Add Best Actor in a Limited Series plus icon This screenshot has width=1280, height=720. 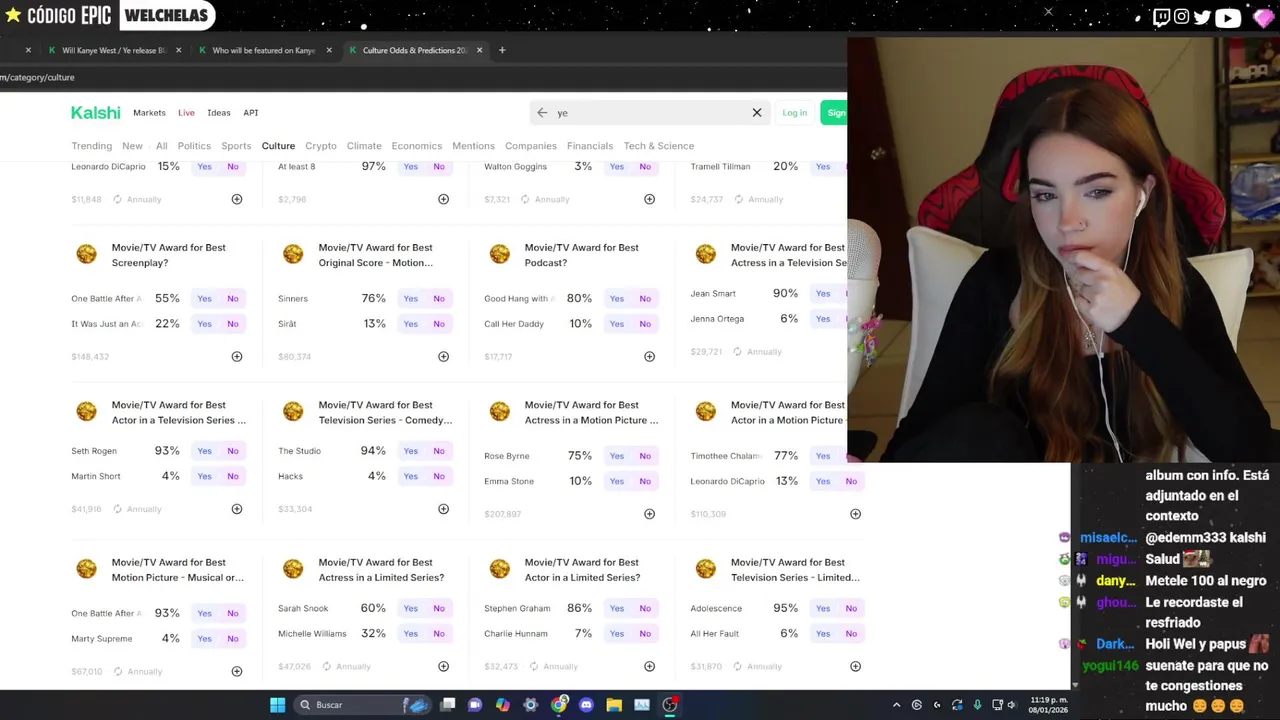[x=649, y=666]
